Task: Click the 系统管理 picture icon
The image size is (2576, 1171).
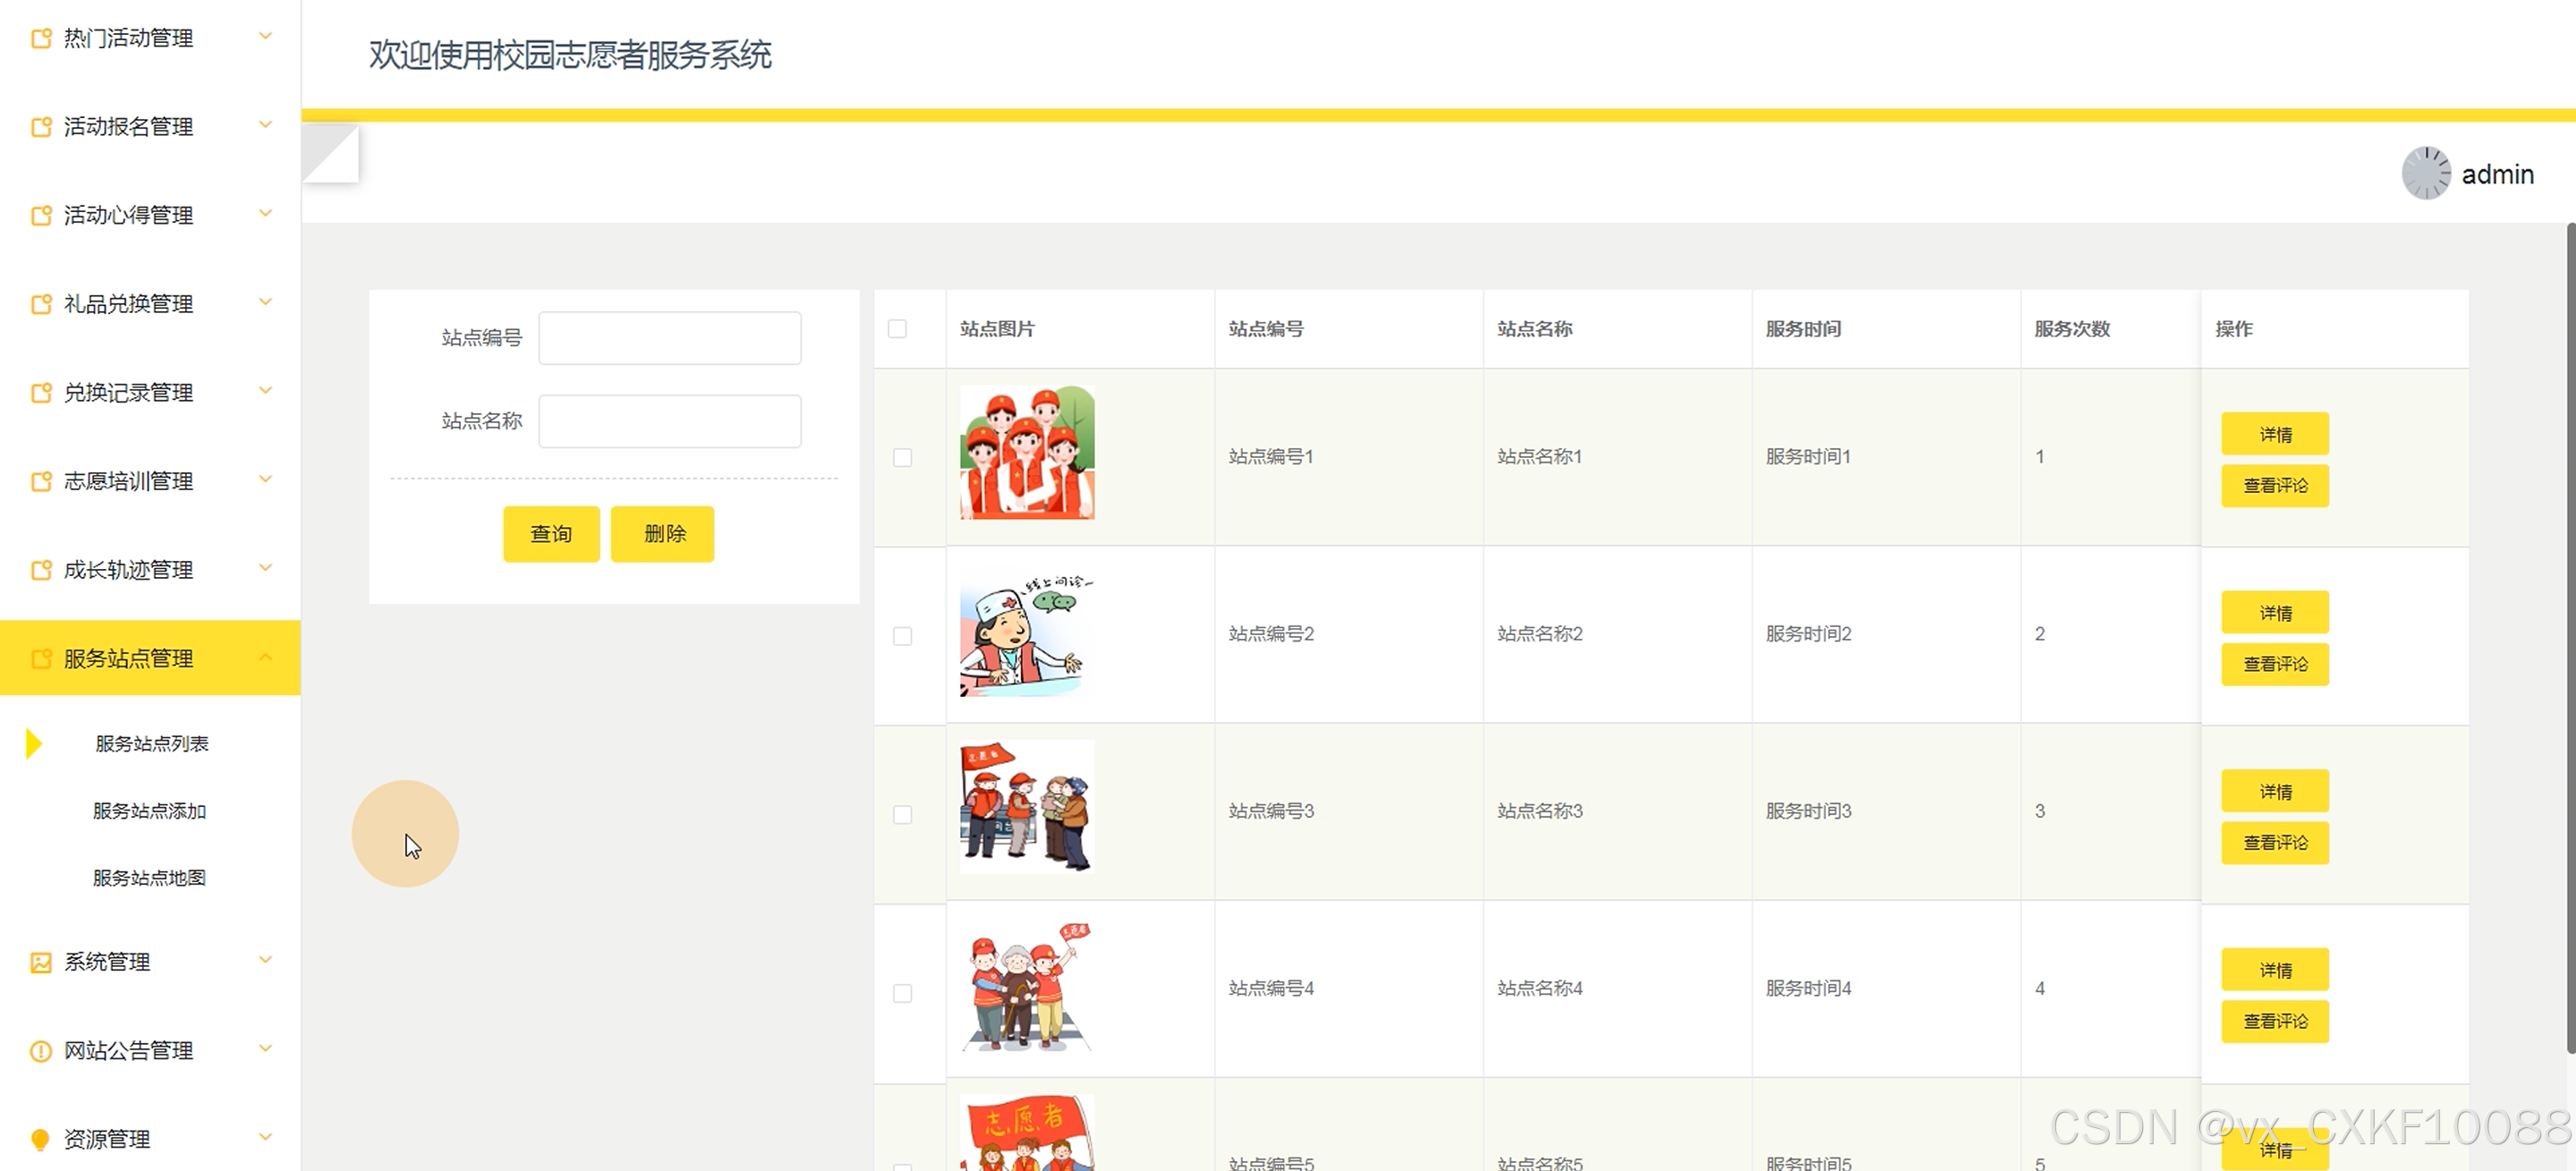Action: point(41,962)
